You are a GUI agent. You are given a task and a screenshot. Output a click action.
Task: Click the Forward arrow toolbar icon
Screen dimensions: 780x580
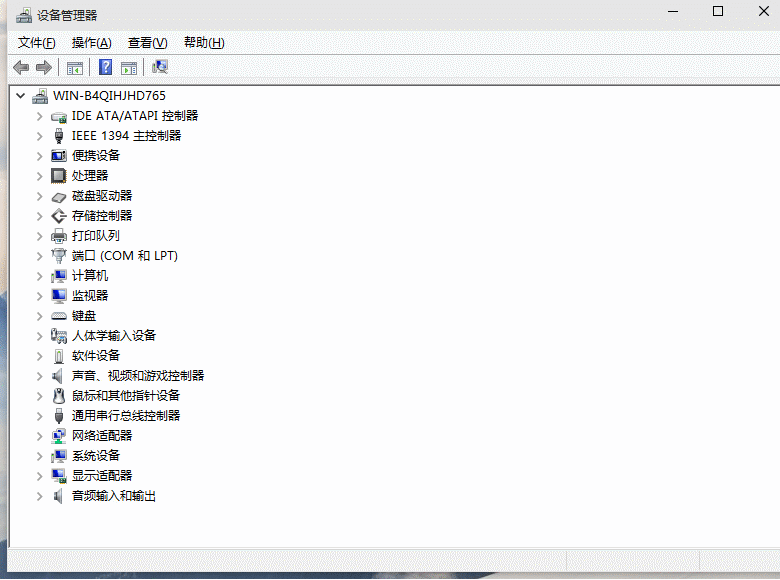[44, 67]
